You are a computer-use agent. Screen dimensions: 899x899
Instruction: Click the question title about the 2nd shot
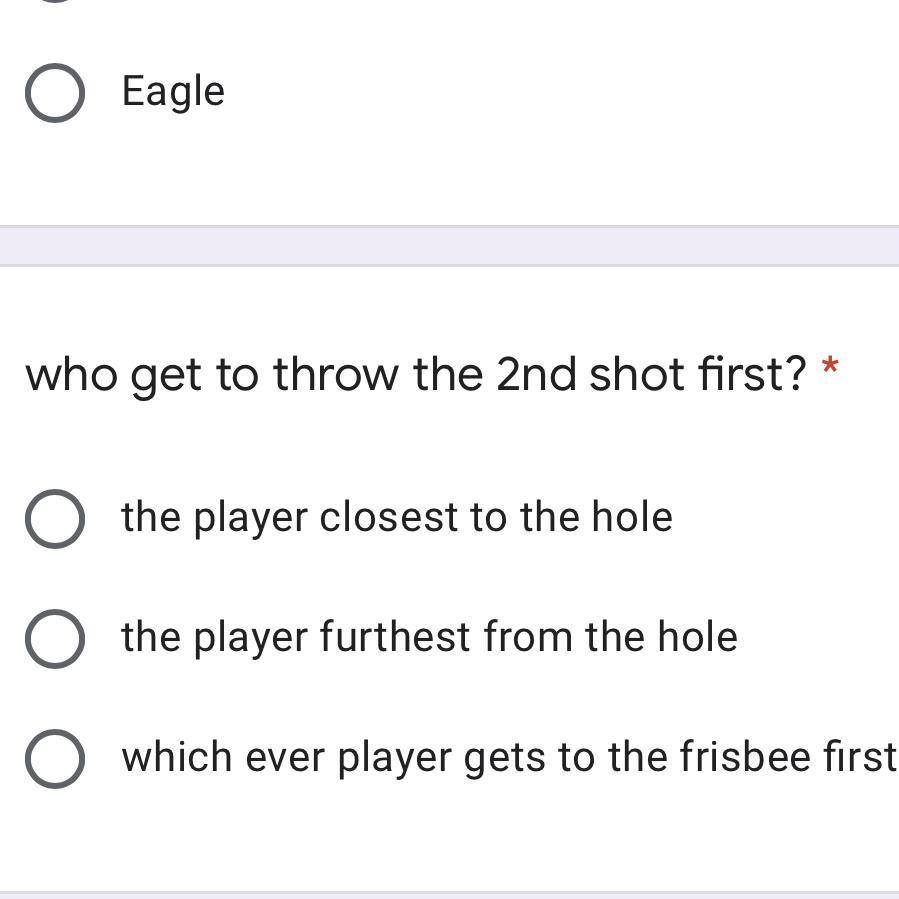click(415, 374)
